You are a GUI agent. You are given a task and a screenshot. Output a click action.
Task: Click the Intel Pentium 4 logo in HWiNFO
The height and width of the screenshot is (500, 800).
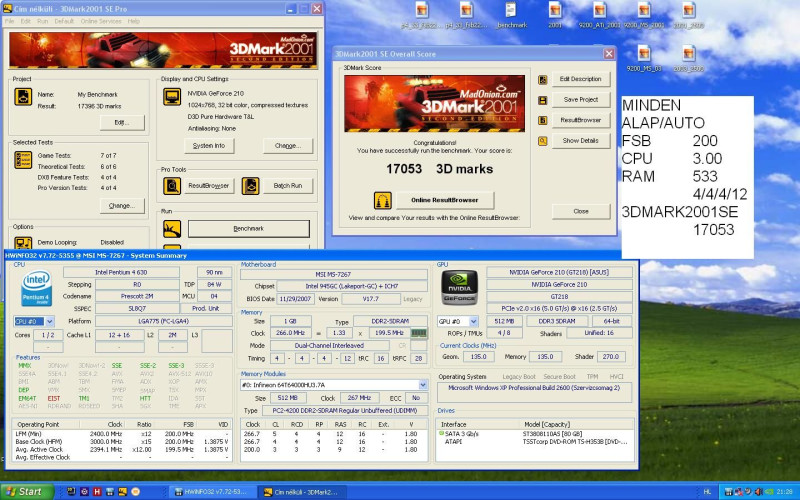pos(36,288)
